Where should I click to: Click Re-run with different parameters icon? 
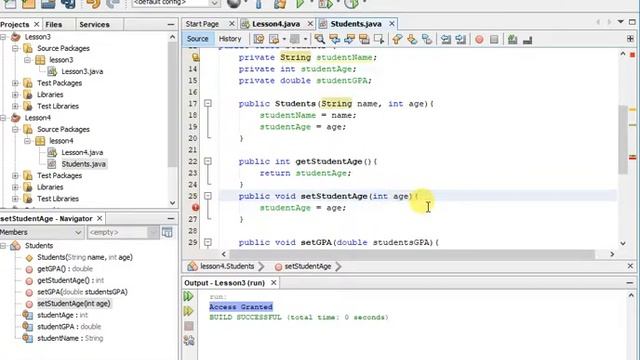[188, 311]
